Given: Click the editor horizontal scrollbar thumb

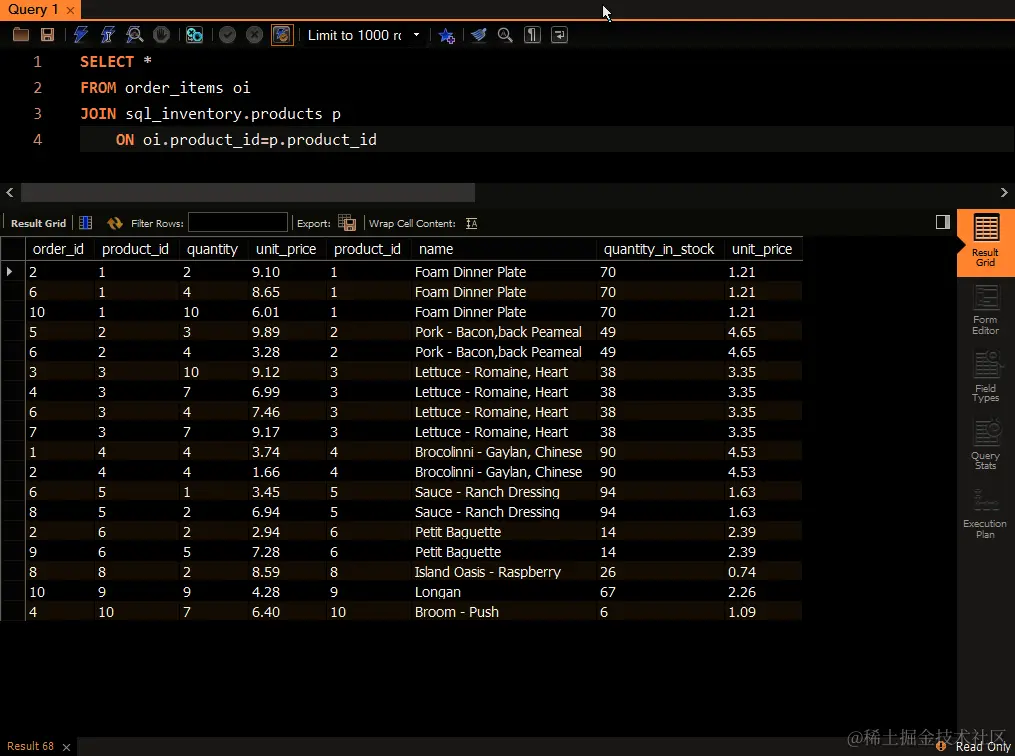Looking at the screenshot, I should click(x=248, y=192).
